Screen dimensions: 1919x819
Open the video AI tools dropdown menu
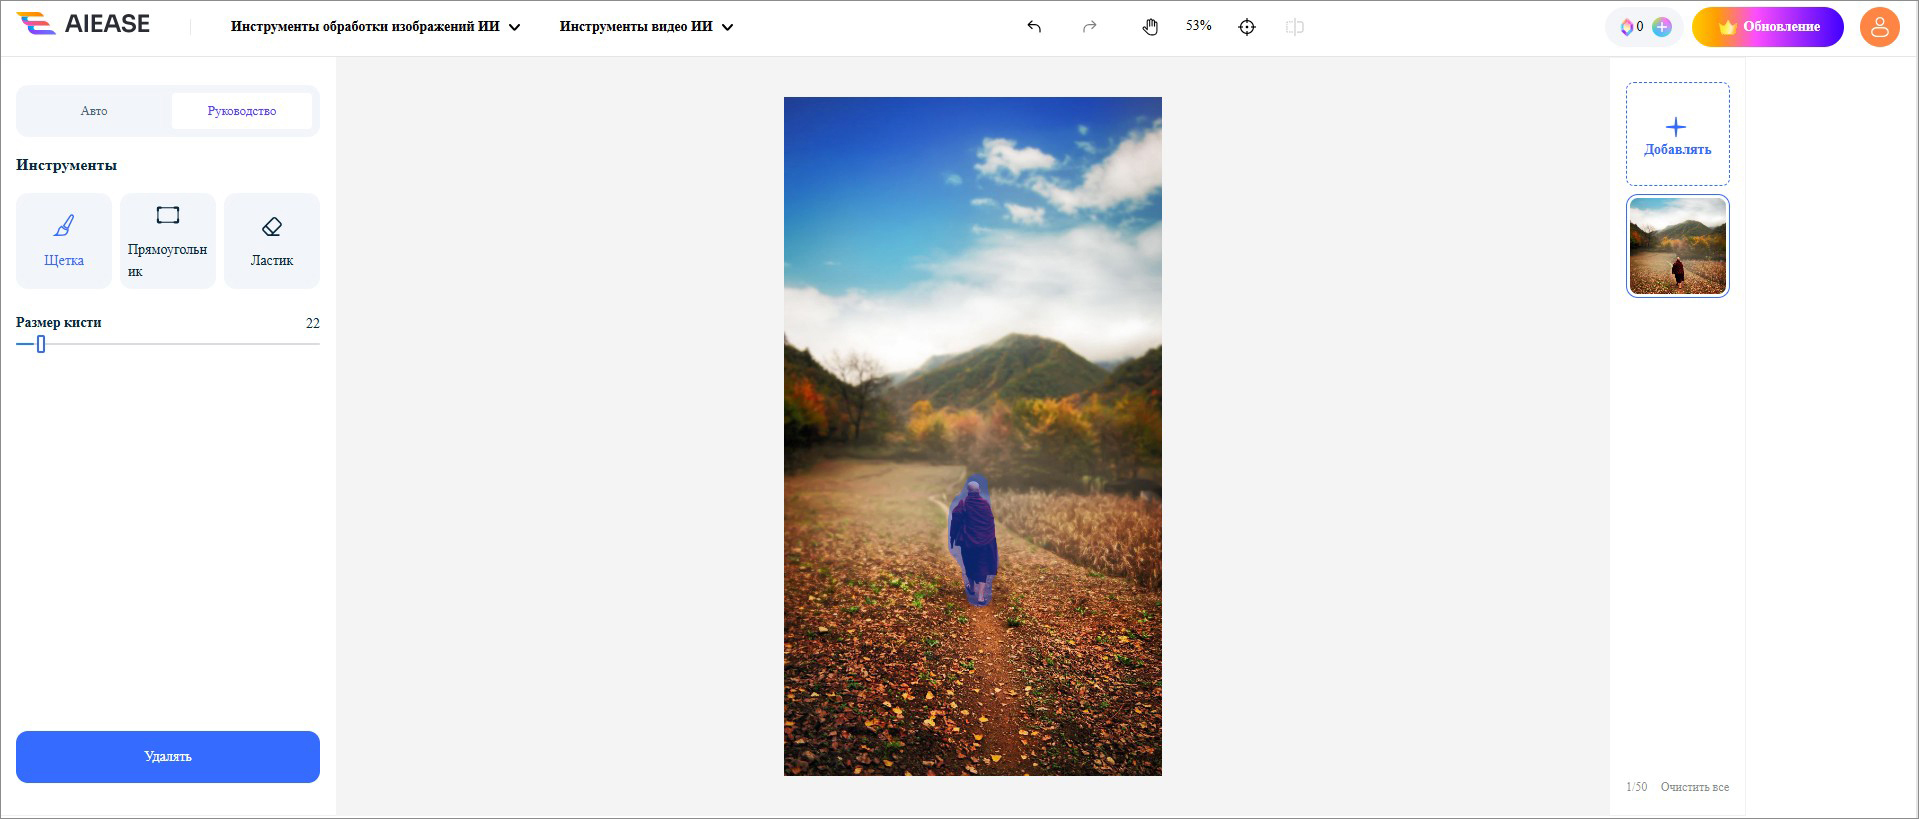point(646,27)
